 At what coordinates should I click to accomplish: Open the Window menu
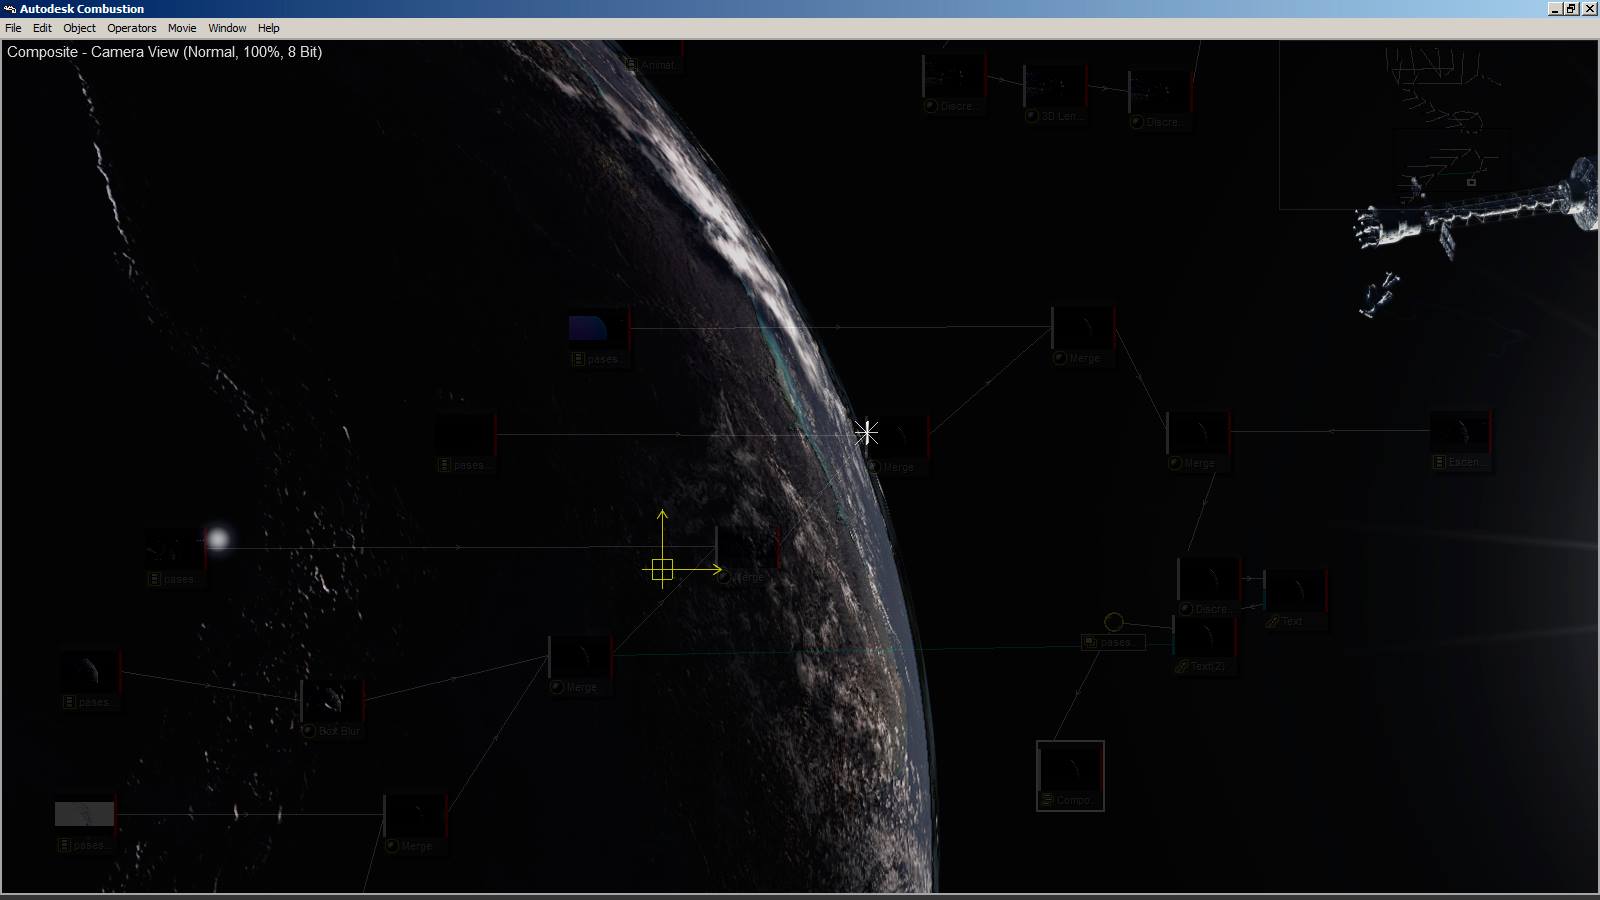[x=227, y=28]
